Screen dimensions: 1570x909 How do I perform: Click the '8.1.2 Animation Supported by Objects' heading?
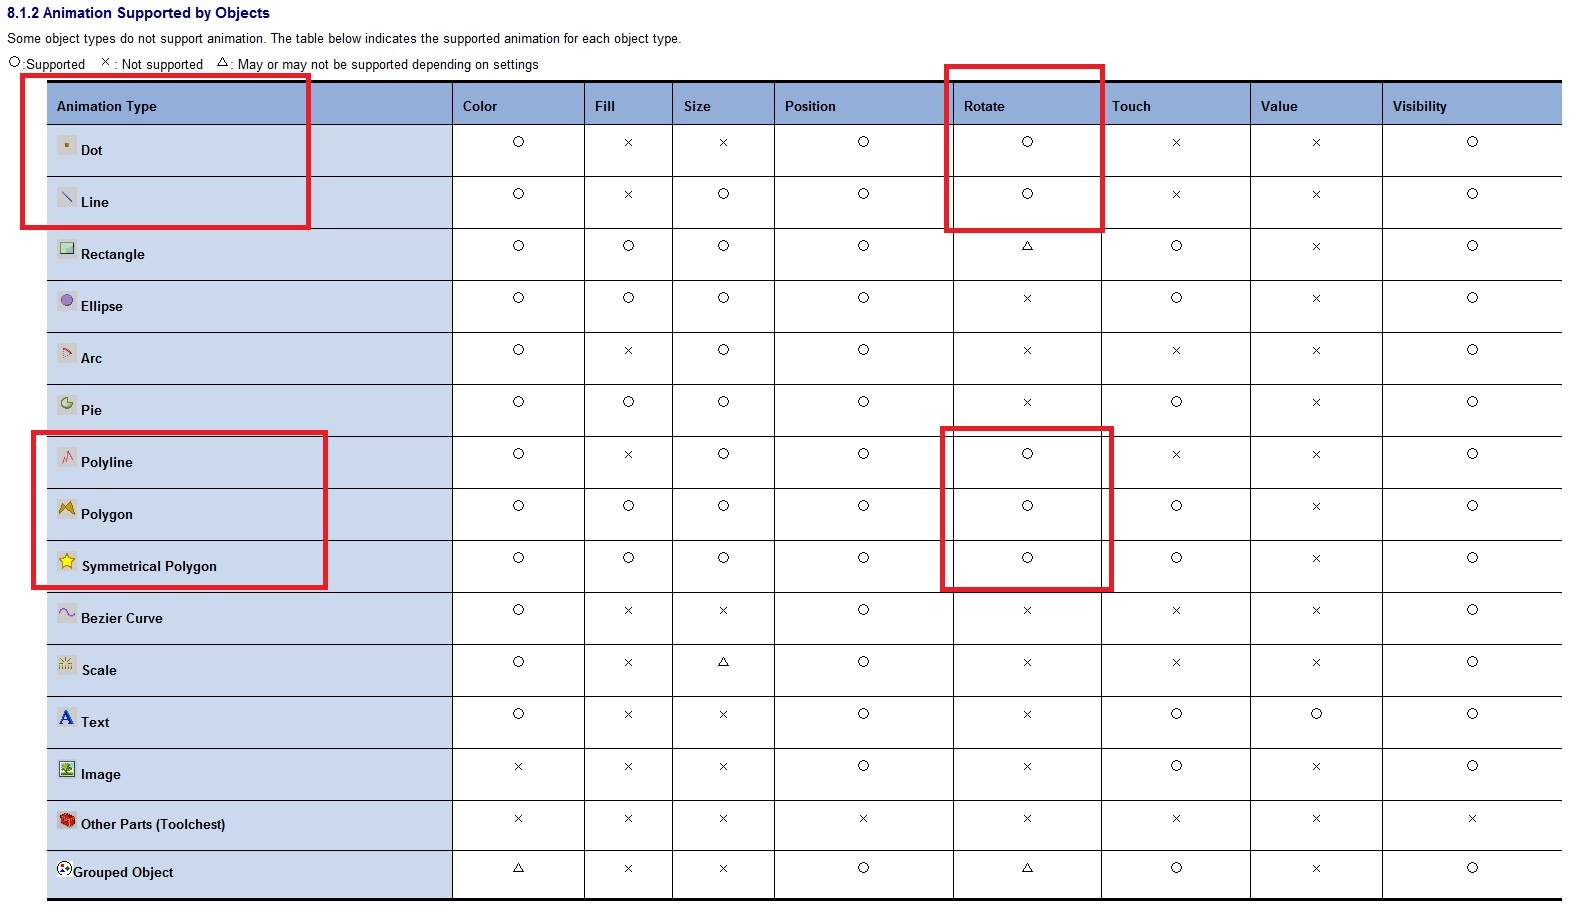point(138,13)
